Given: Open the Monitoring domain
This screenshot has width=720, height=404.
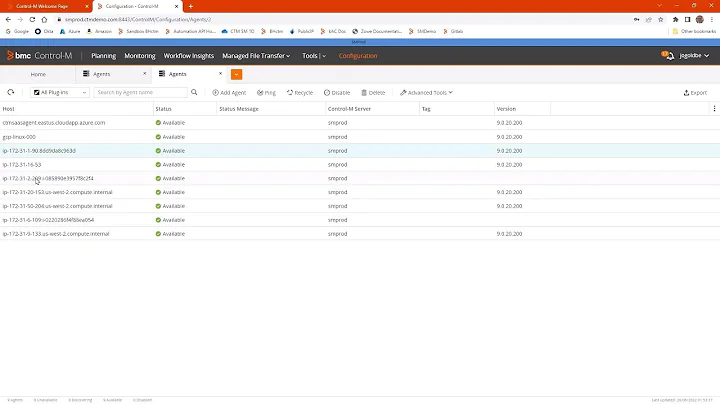Looking at the screenshot, I should pos(140,56).
